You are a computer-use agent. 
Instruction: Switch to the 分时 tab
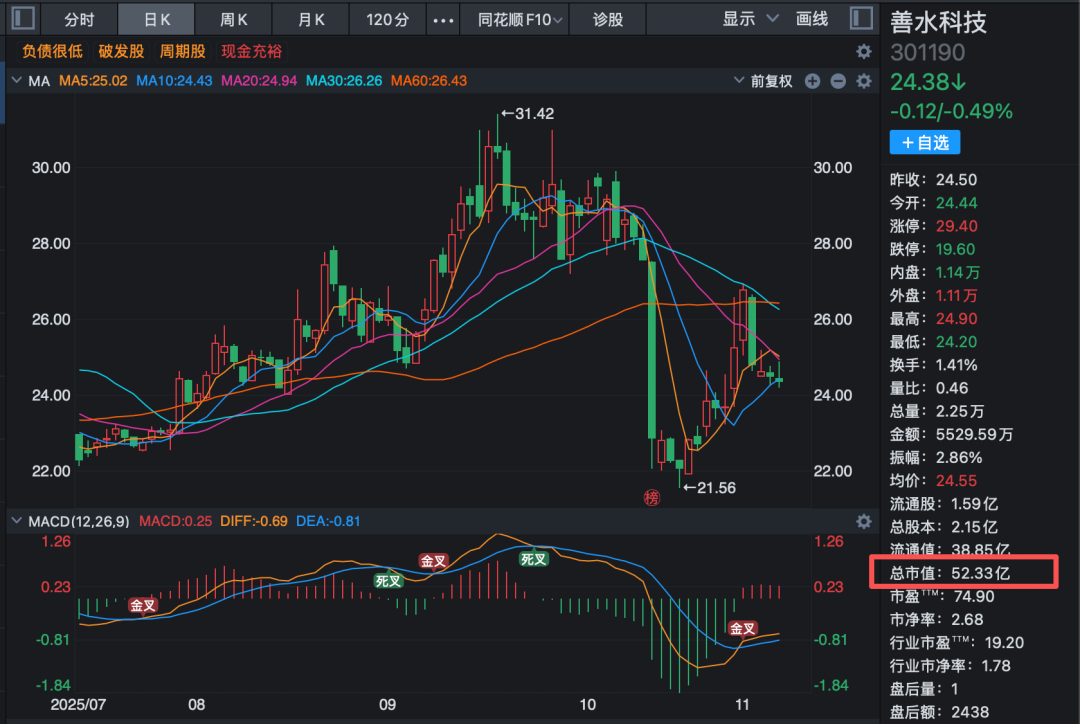tap(78, 18)
